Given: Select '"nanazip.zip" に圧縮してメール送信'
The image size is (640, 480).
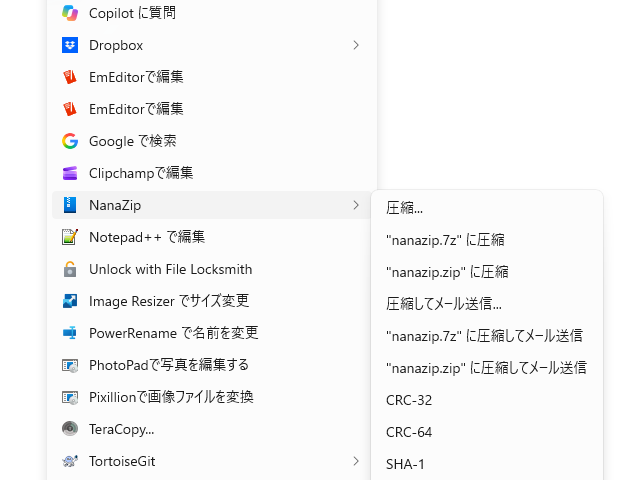Looking at the screenshot, I should [487, 368].
